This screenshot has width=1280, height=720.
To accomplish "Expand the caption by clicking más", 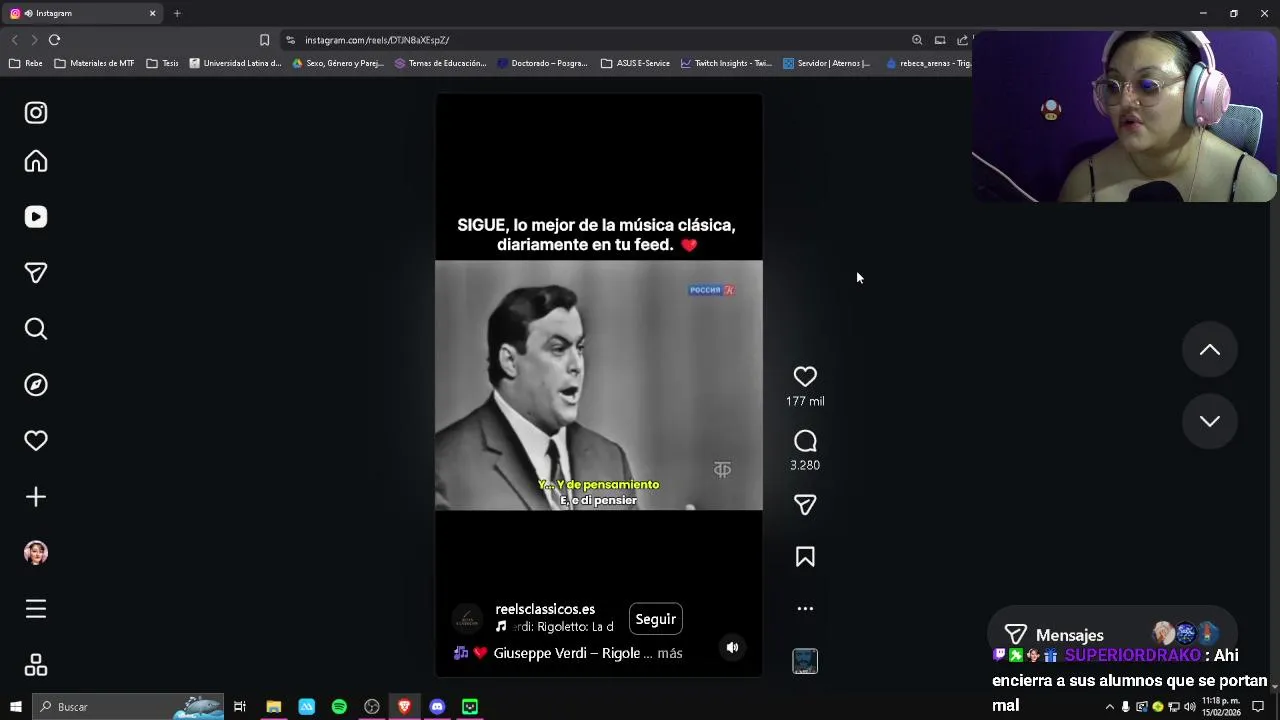I will (670, 653).
